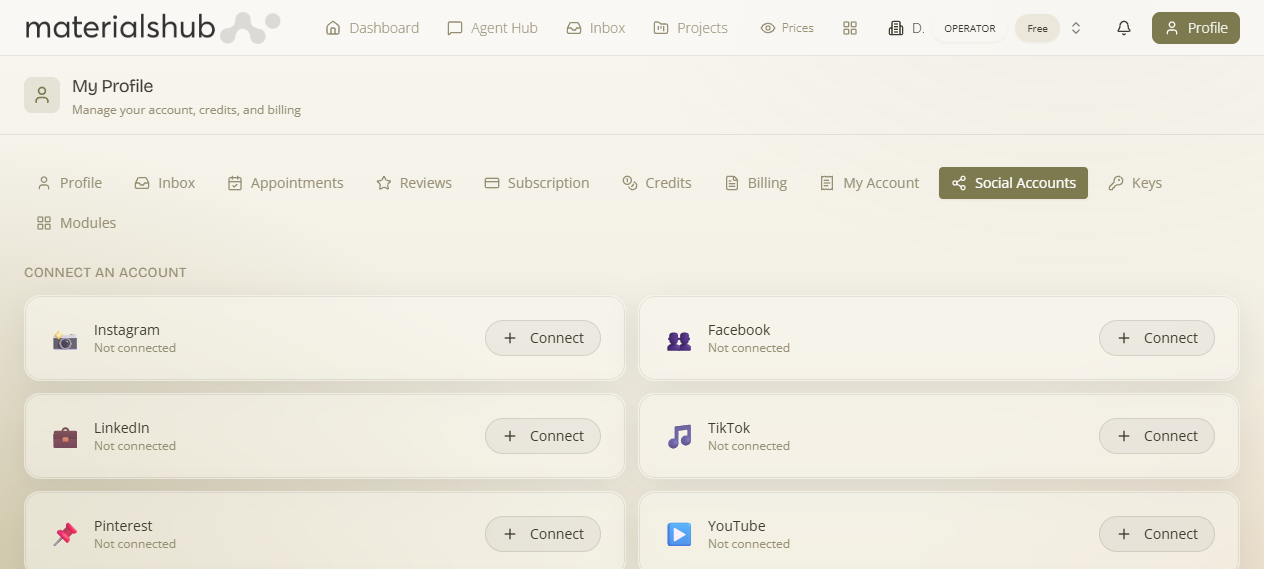Connect the Pinterest account
Screen dimensions: 1264x569
click(x=543, y=534)
